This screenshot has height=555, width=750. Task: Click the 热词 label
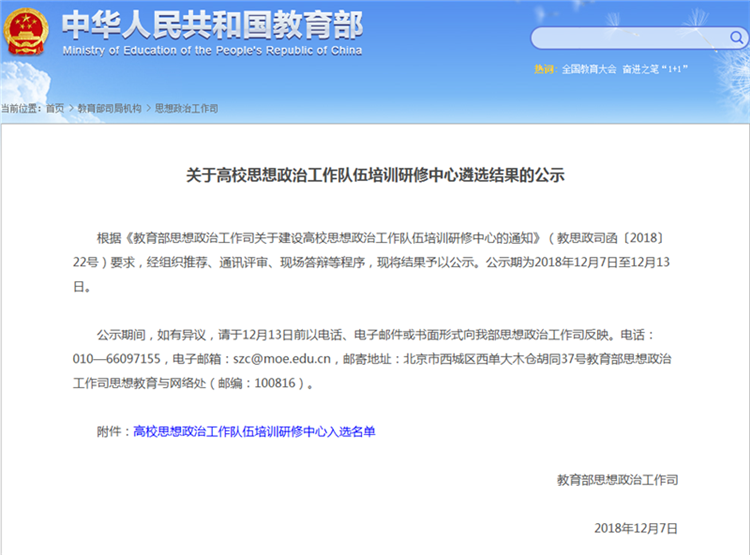coord(544,70)
